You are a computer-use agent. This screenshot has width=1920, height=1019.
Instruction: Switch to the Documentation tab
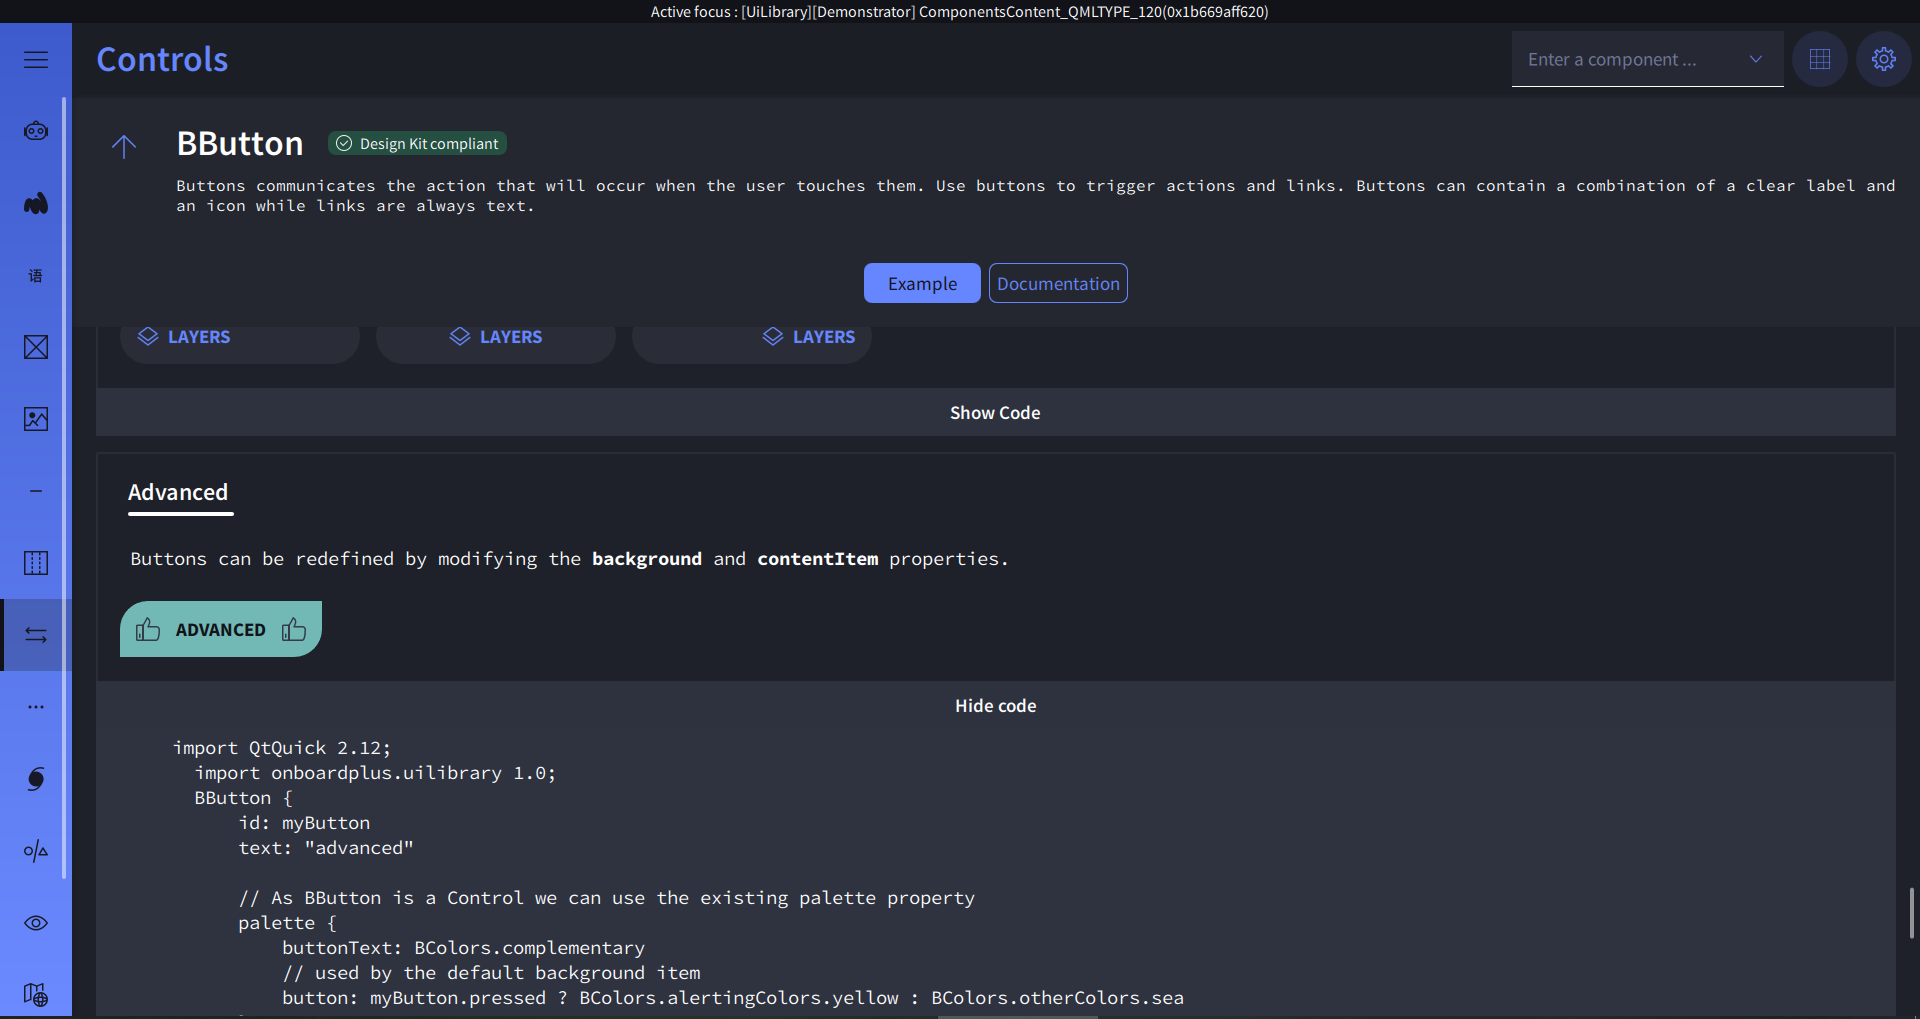1058,283
